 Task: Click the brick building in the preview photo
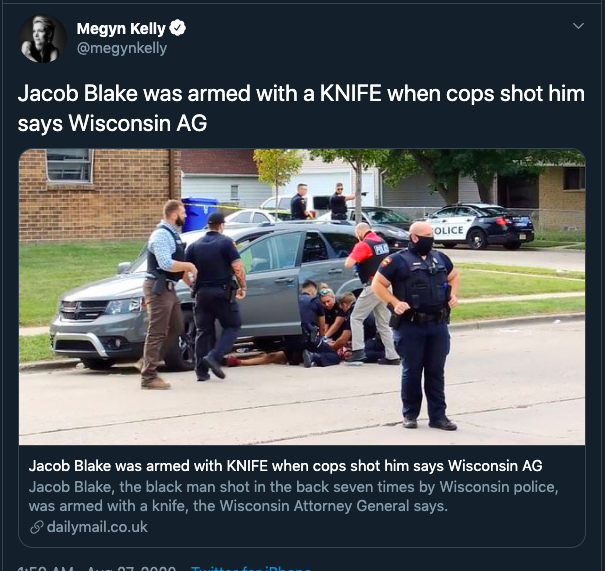pos(100,195)
